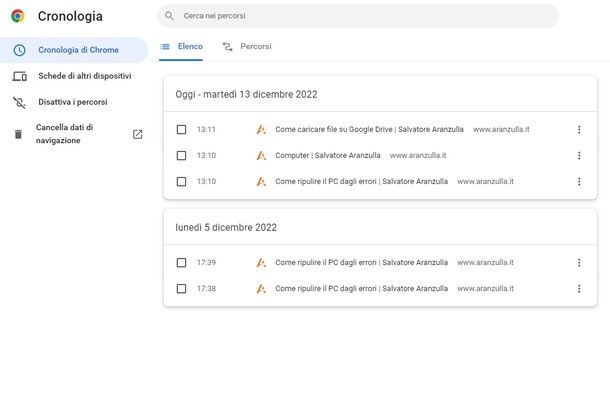Open the 17:39 'Come ripulire il PC' link
This screenshot has height=410, width=610.
[361, 262]
